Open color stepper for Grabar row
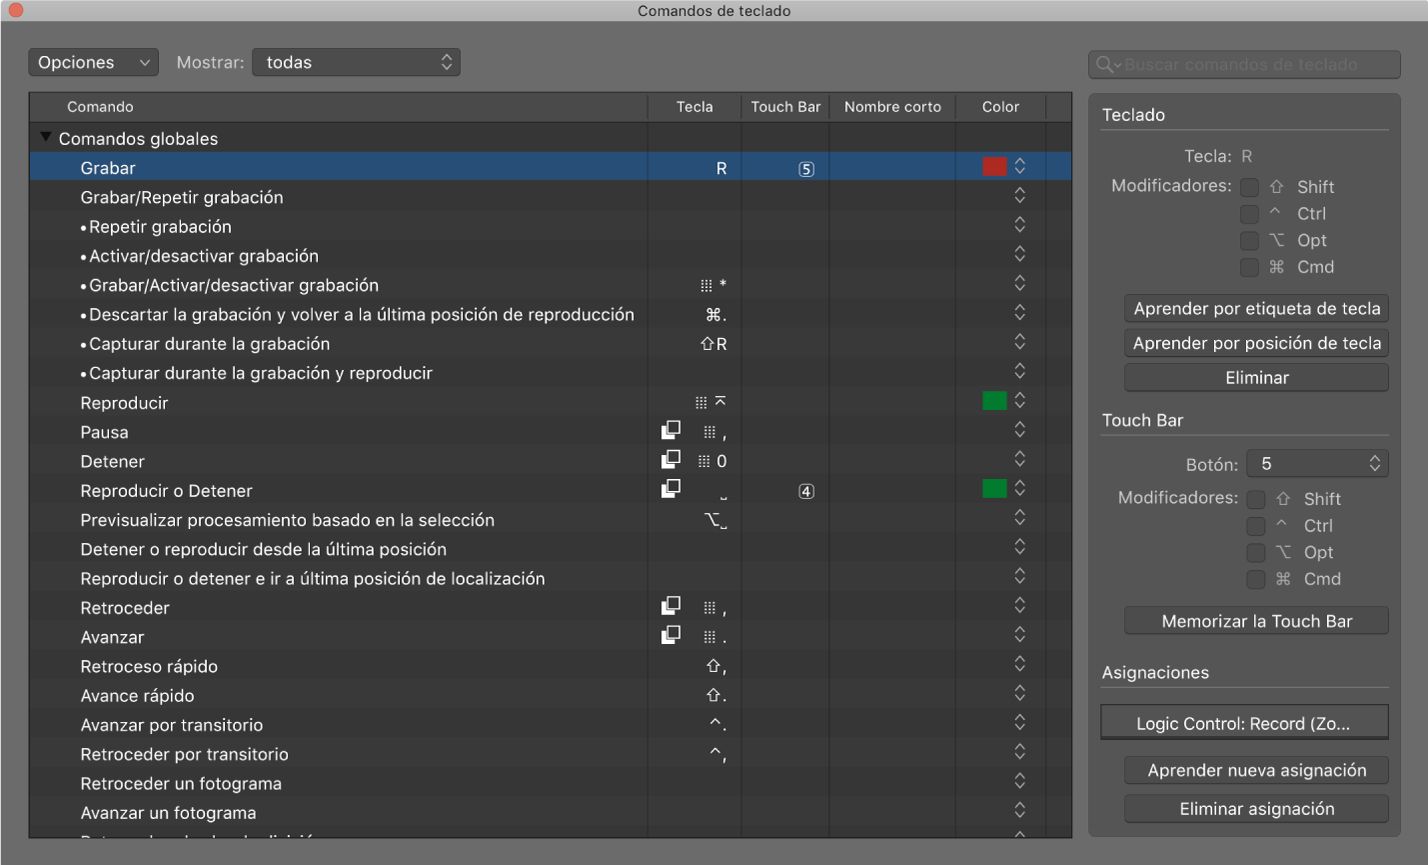This screenshot has height=865, width=1428. [x=1020, y=166]
